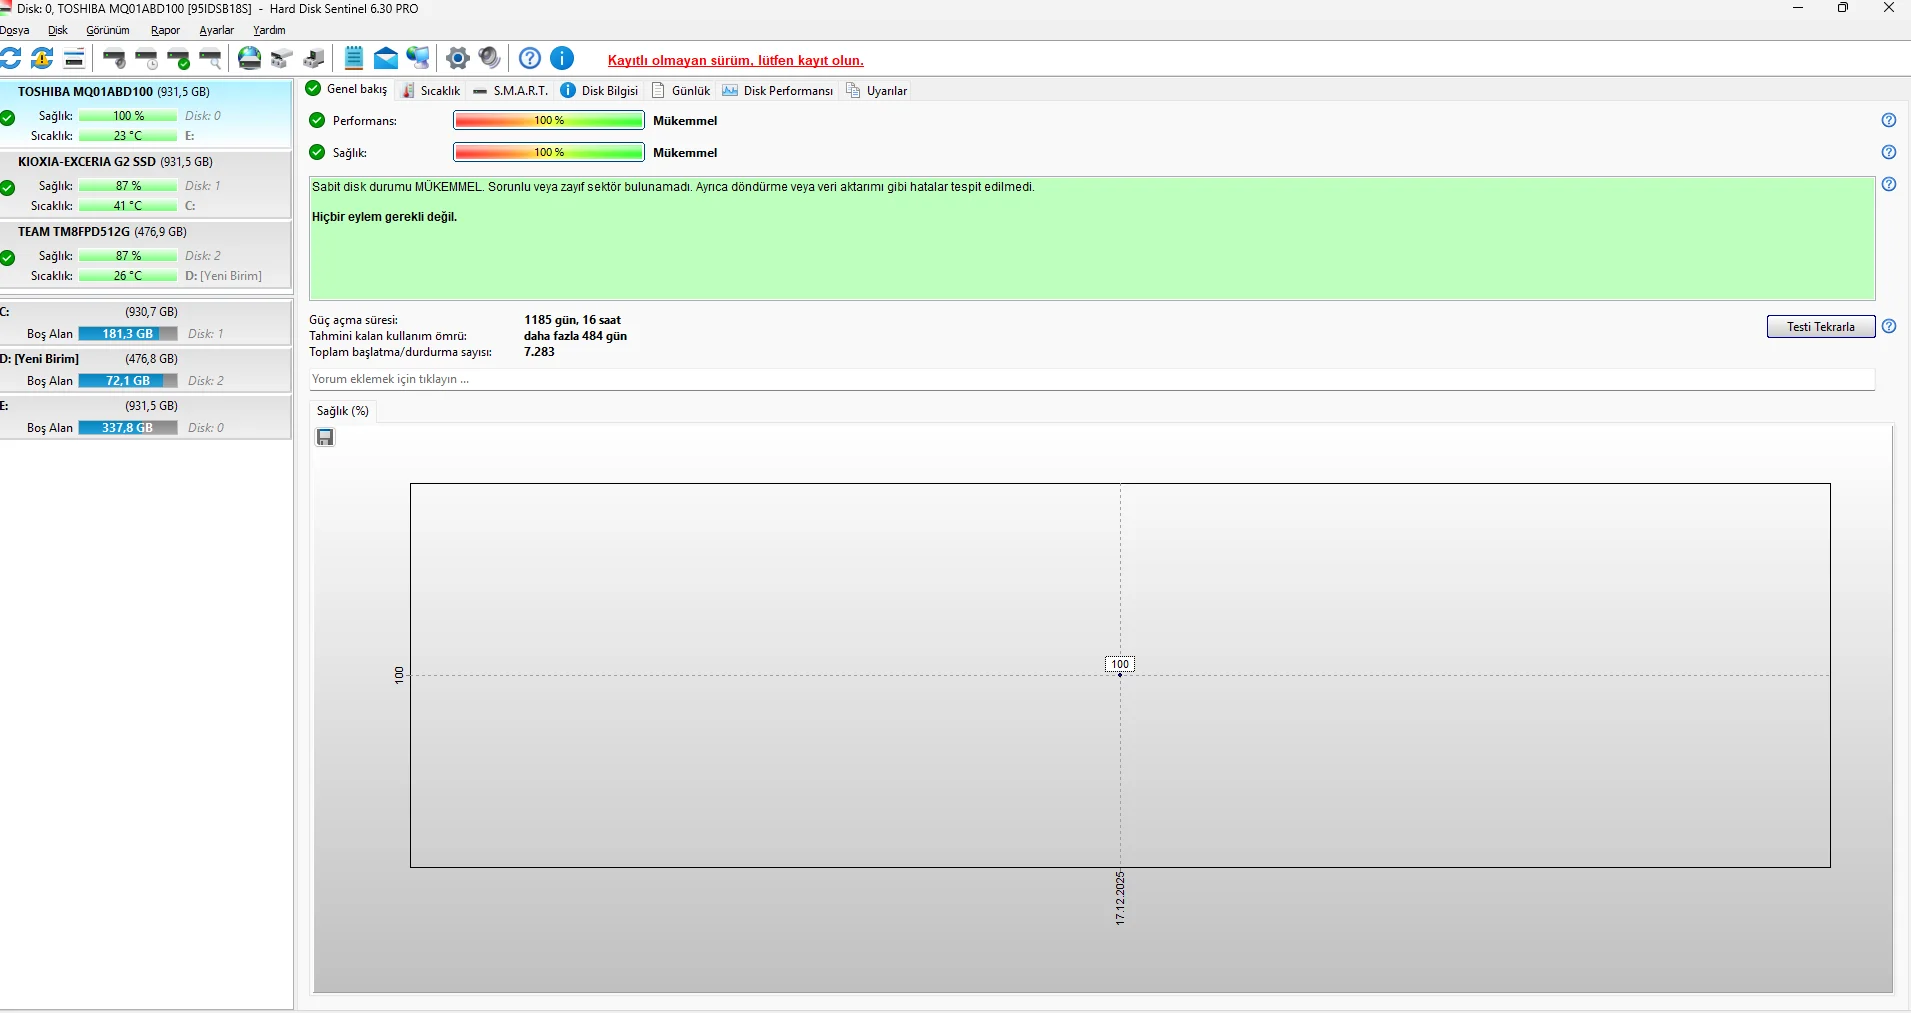Click help icon beside Performans row
The width and height of the screenshot is (1911, 1013).
coord(1889,120)
